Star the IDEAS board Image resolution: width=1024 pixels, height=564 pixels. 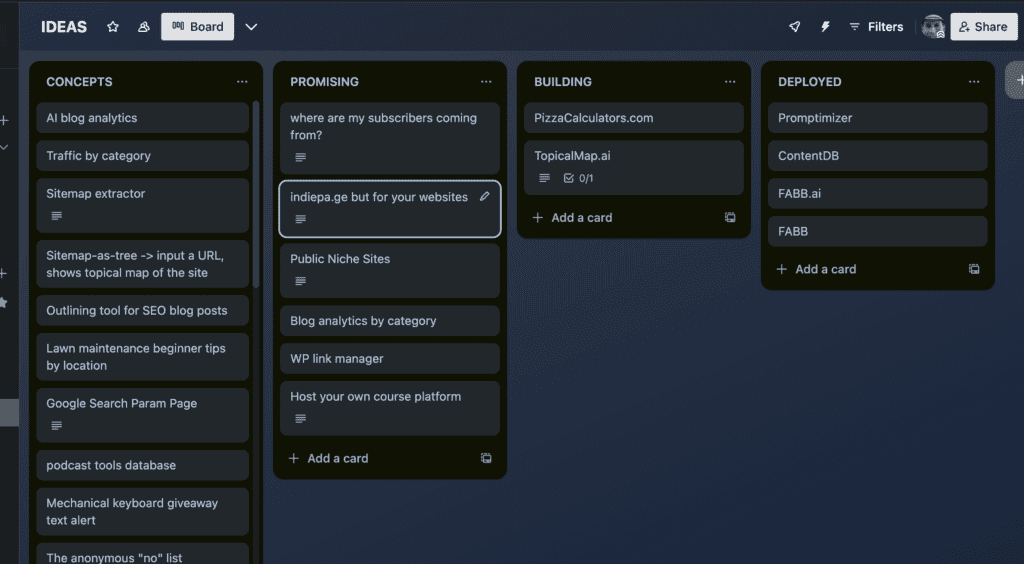pos(113,27)
